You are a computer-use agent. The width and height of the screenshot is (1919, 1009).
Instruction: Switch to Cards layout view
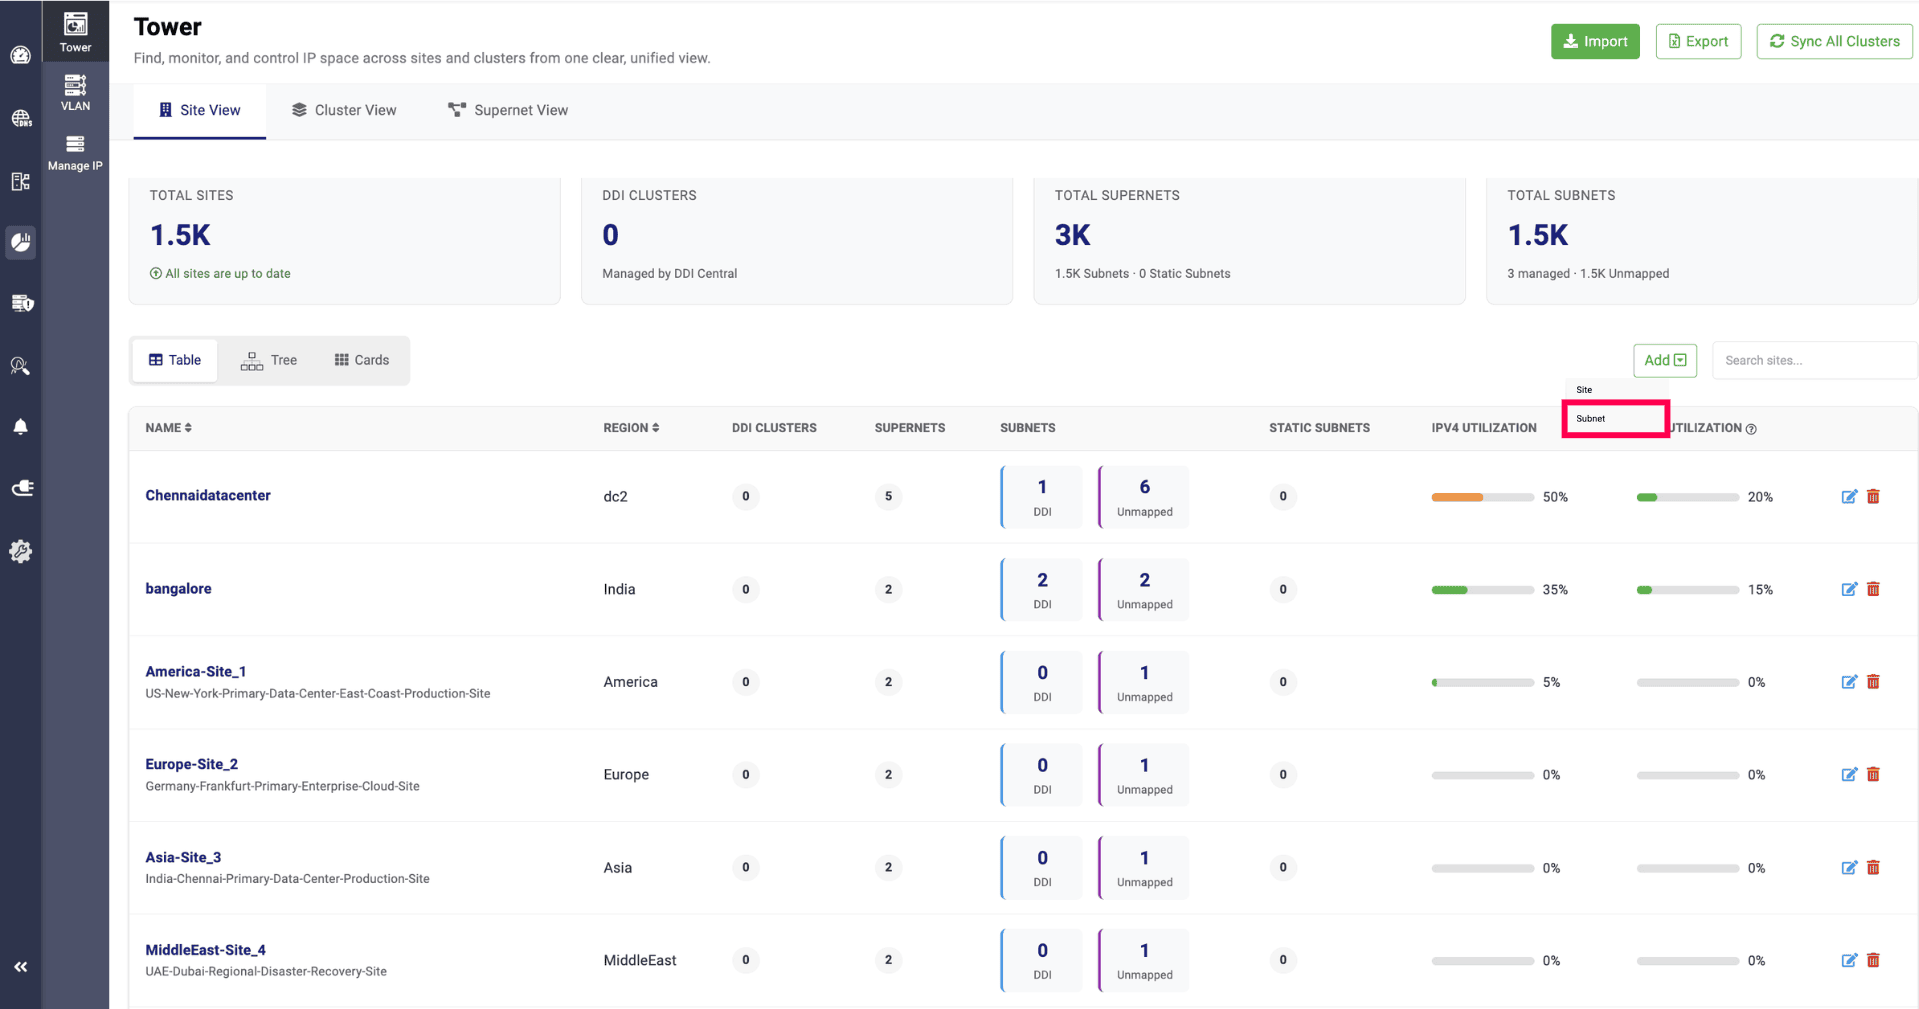pos(362,360)
